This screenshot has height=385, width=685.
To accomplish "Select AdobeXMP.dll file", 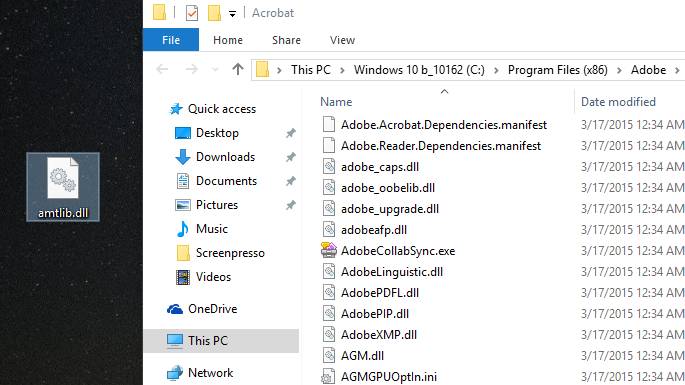I will click(x=379, y=335).
